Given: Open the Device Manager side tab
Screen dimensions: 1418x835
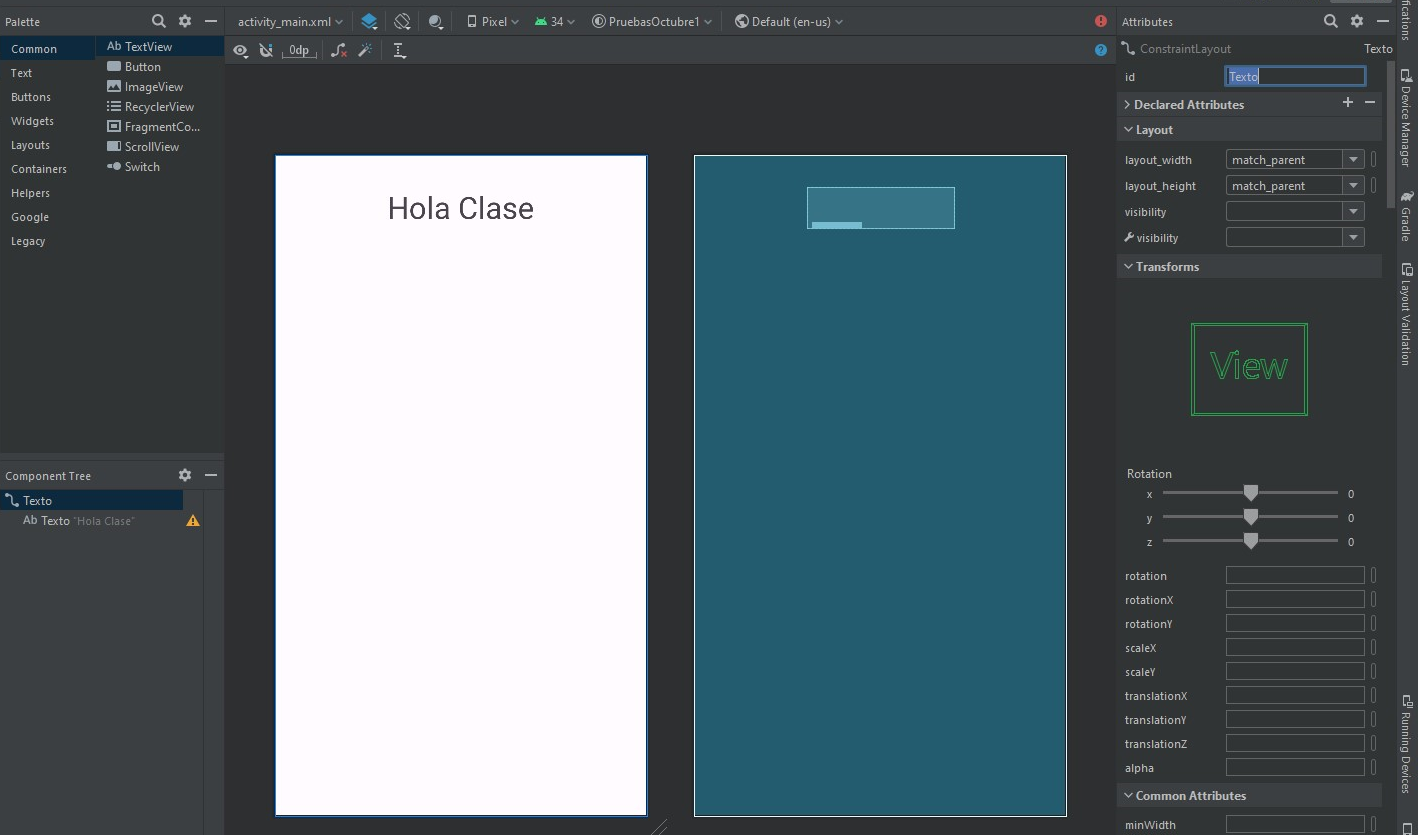Looking at the screenshot, I should pos(1406,118).
